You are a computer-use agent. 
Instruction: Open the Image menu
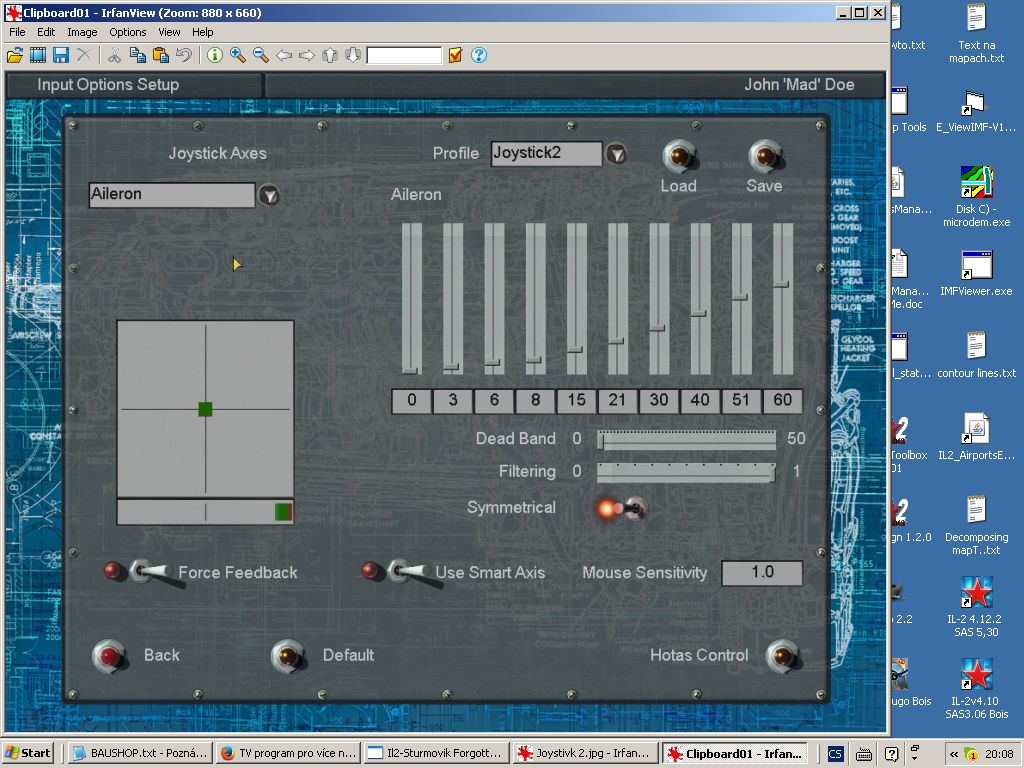82,32
